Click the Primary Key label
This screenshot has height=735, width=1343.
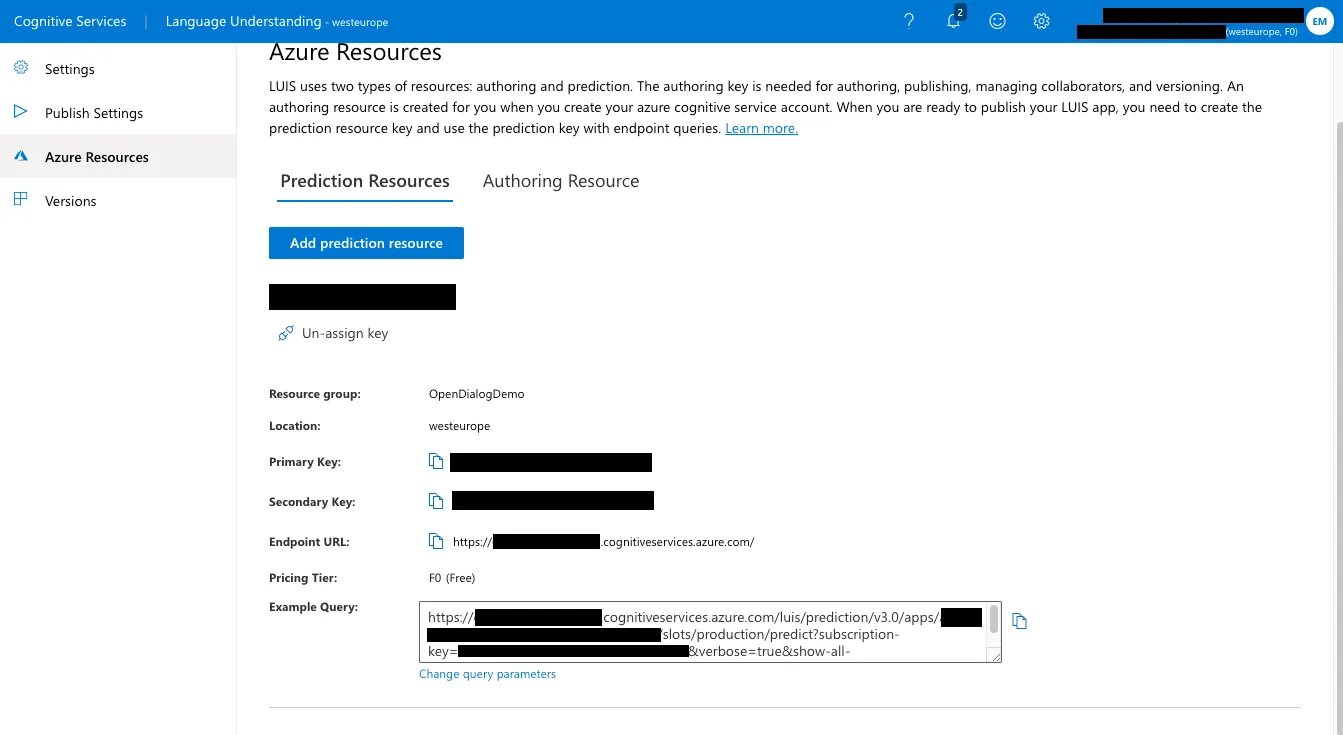tap(305, 462)
